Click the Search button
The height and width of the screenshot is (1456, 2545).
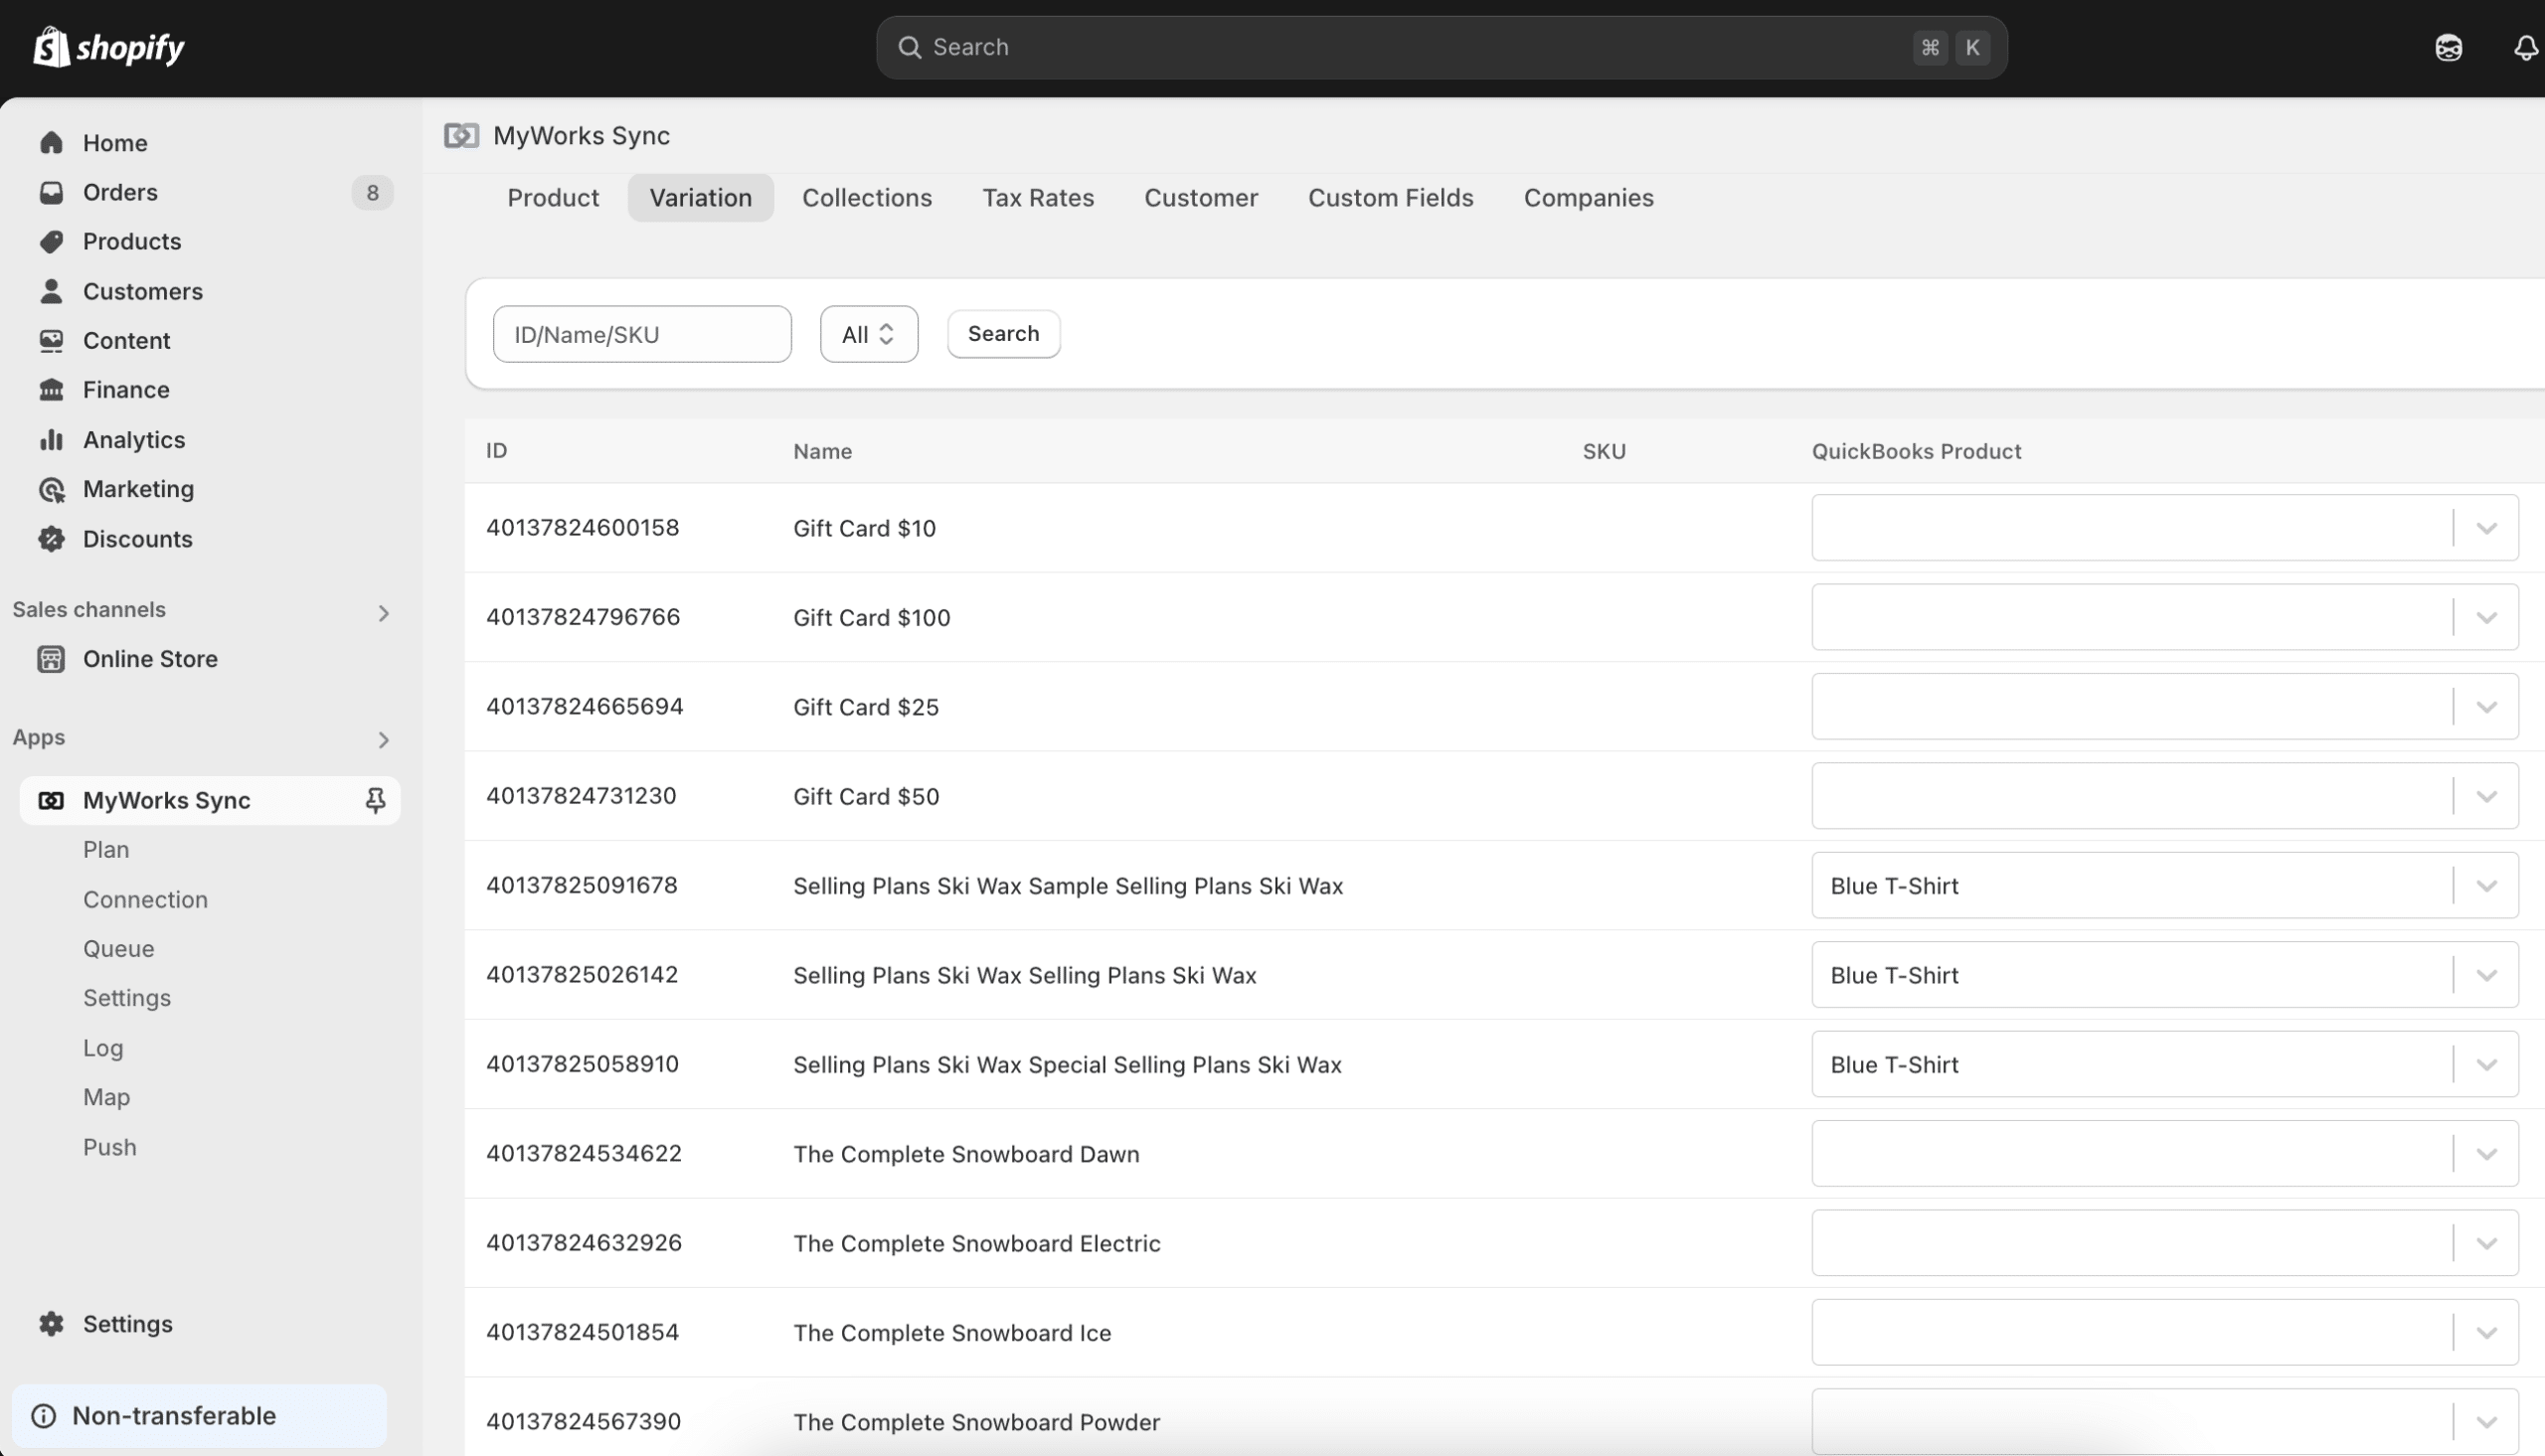click(x=1002, y=333)
